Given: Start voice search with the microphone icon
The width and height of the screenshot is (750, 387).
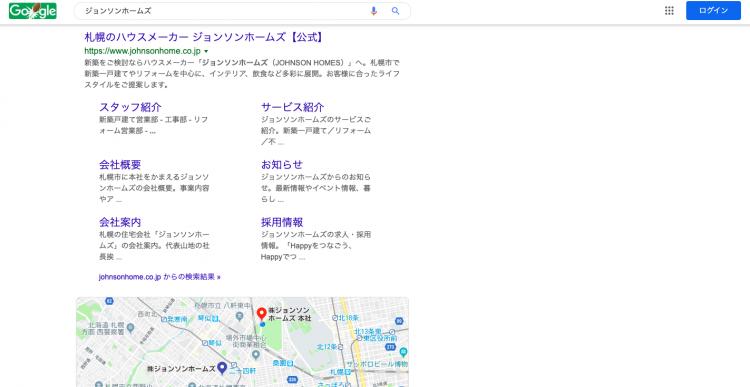Looking at the screenshot, I should (x=374, y=11).
